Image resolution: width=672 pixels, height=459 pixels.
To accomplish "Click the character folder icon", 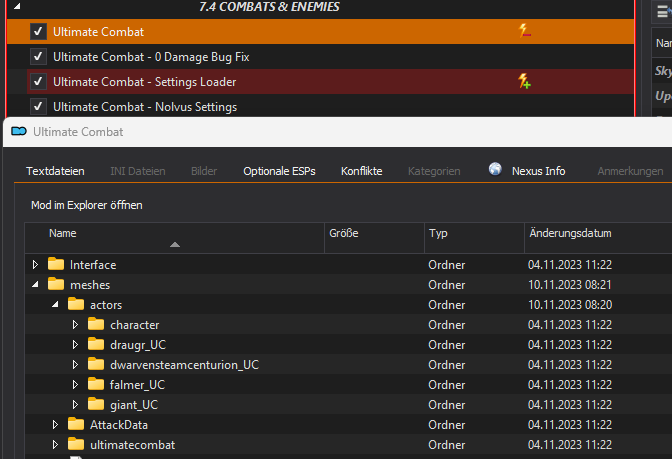I will (96, 324).
